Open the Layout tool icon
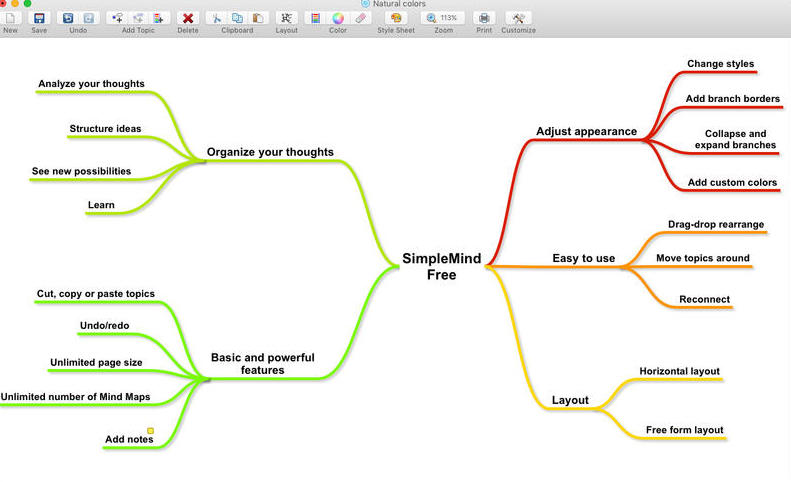This screenshot has height=482, width=791. (286, 18)
